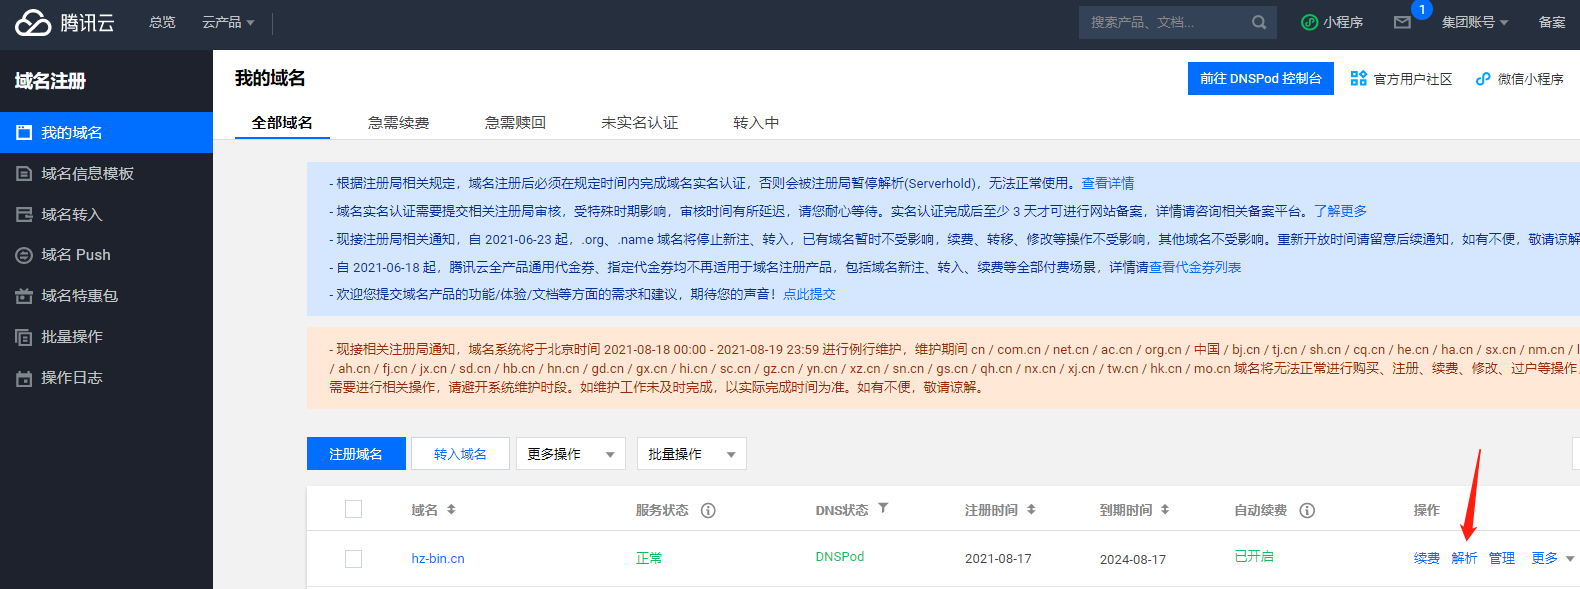Switch to 急需续费 tab

click(398, 122)
